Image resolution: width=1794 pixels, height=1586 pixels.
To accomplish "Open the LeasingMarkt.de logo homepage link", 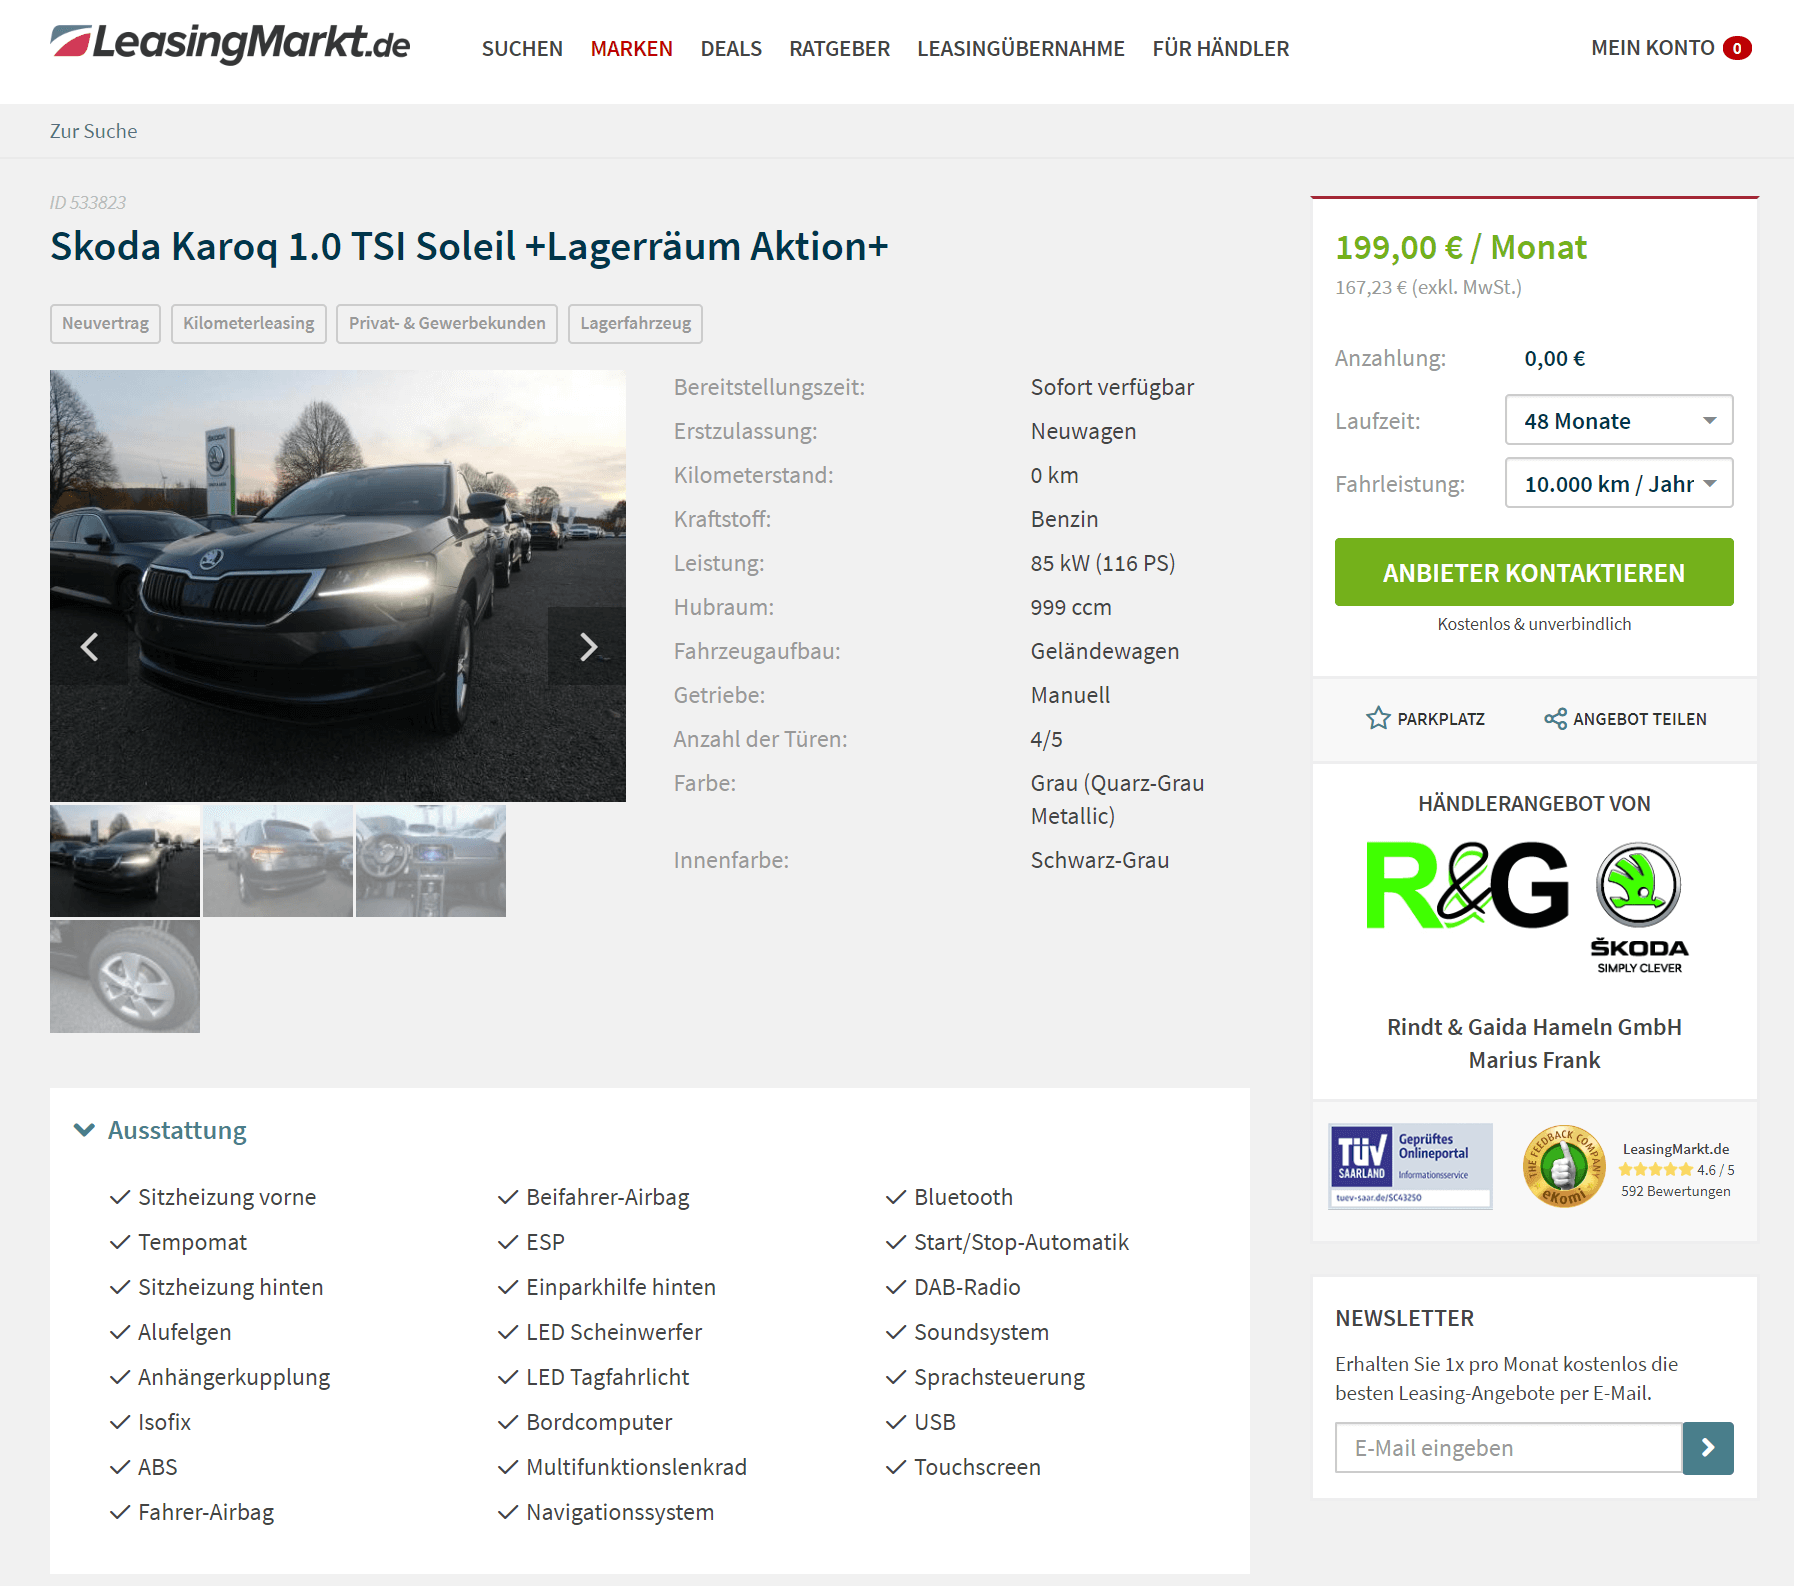I will [x=230, y=44].
